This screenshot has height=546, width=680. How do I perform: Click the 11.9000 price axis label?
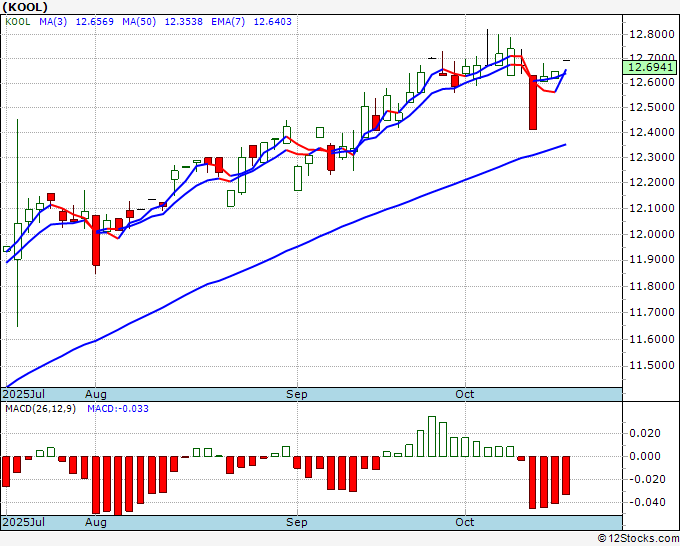652,259
